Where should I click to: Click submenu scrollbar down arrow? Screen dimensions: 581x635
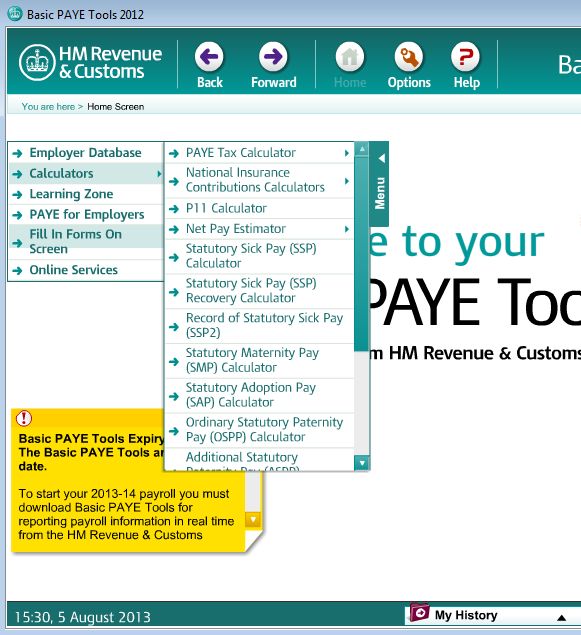coord(362,462)
